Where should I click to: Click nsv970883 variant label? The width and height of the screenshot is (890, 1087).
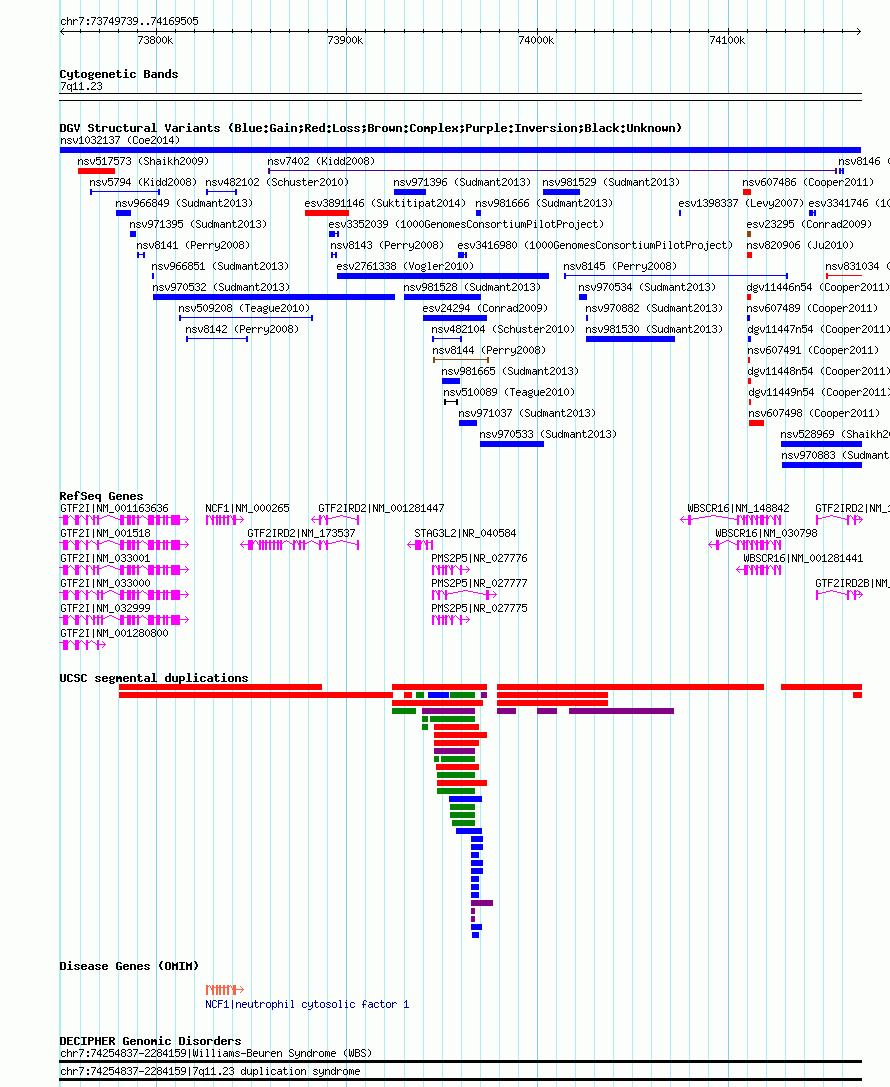[x=835, y=455]
